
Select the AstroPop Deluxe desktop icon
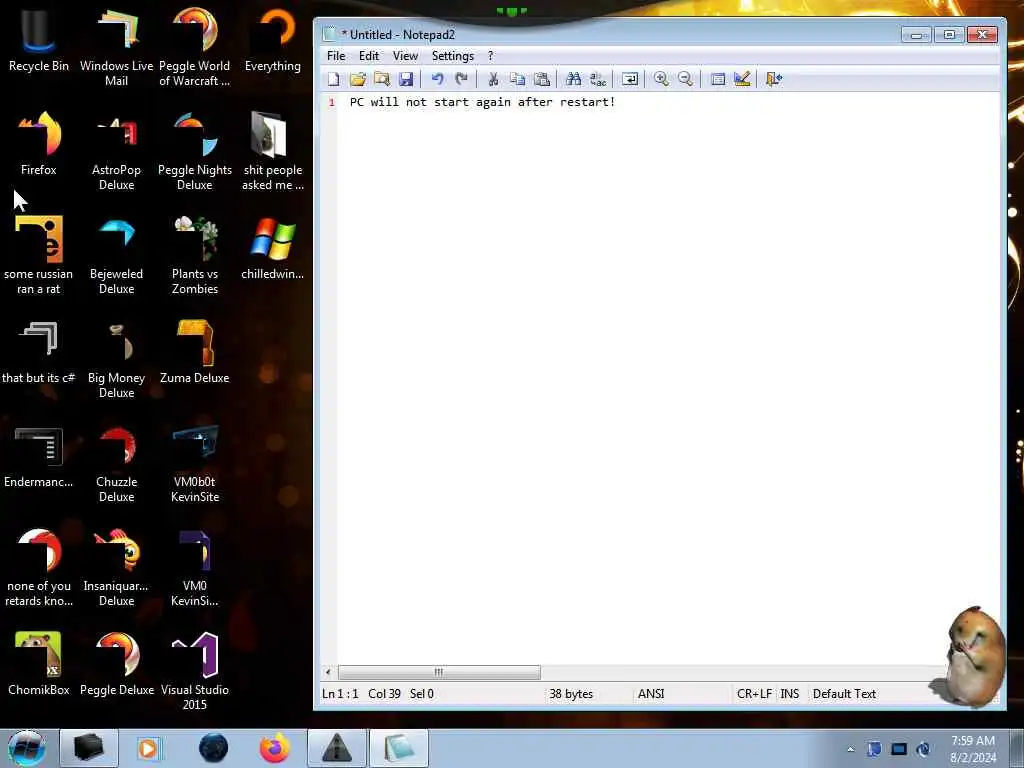point(116,152)
